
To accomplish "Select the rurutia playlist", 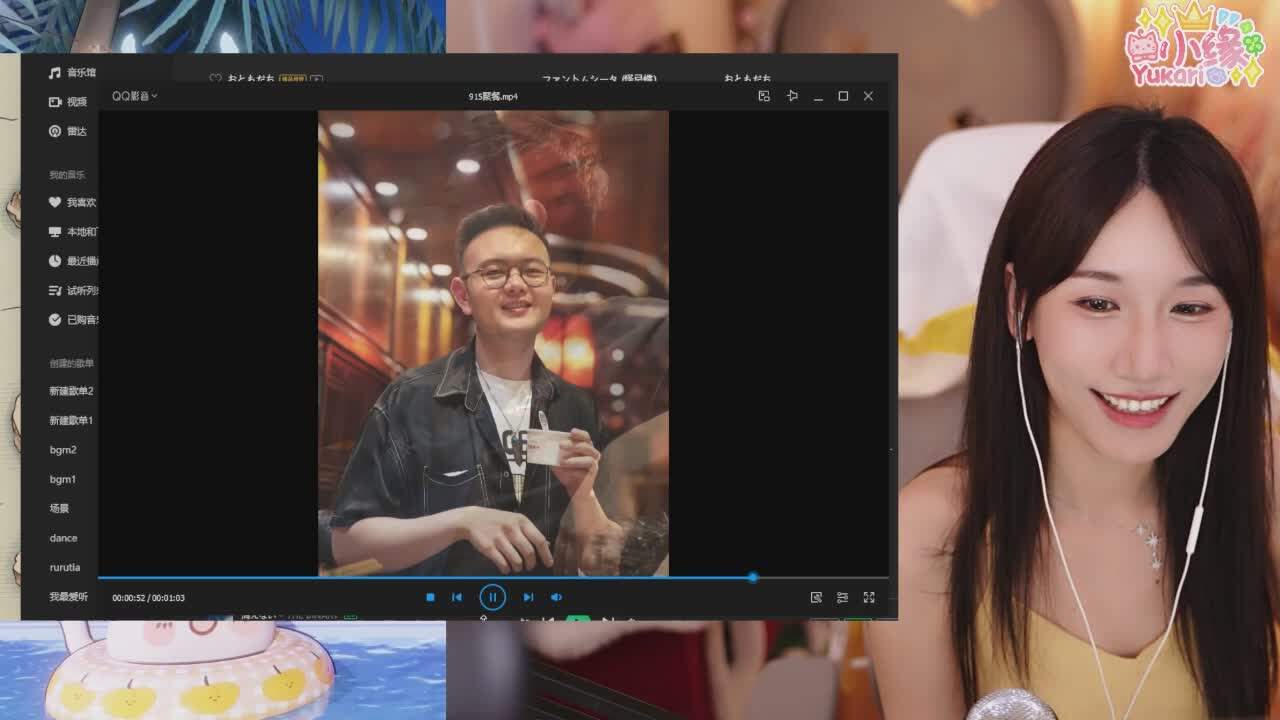I will click(65, 567).
